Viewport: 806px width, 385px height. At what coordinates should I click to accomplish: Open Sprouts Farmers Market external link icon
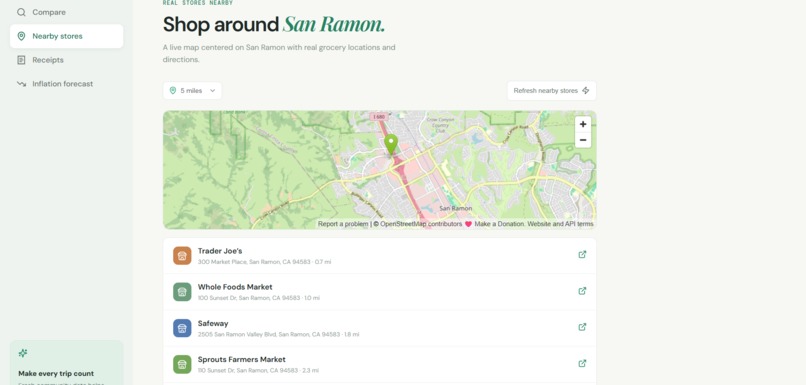point(582,363)
